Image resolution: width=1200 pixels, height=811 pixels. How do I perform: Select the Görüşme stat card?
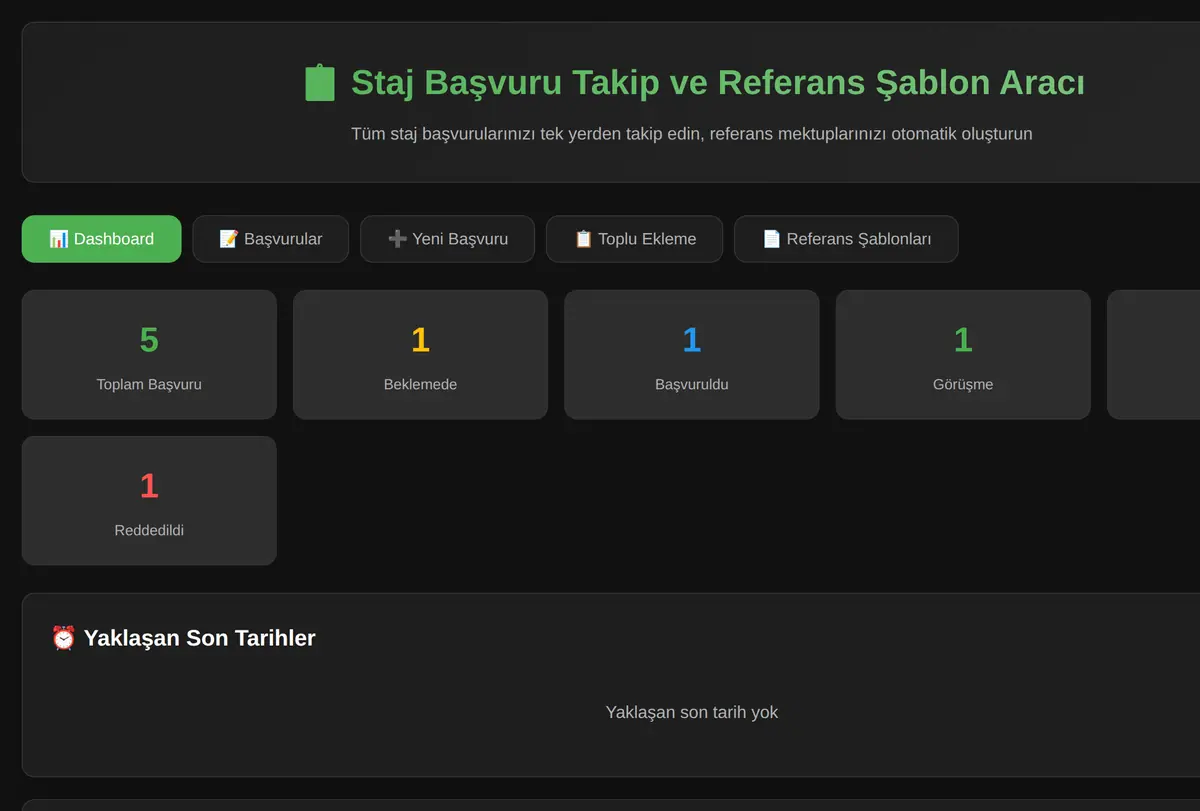coord(963,355)
